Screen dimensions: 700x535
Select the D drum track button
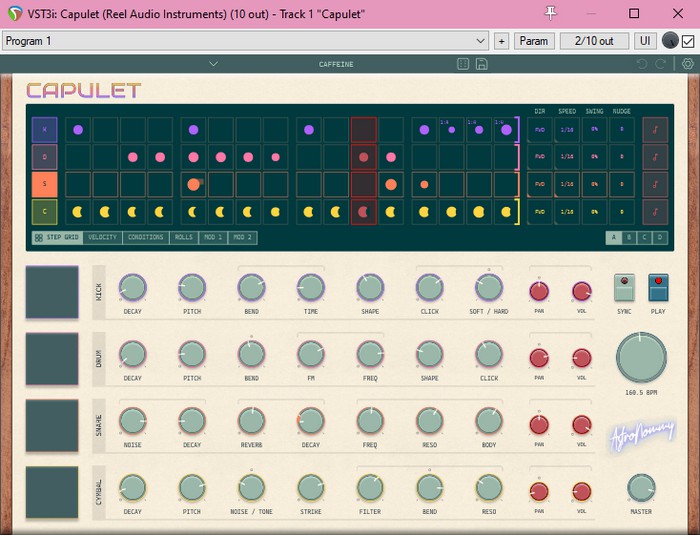pyautogui.click(x=45, y=157)
